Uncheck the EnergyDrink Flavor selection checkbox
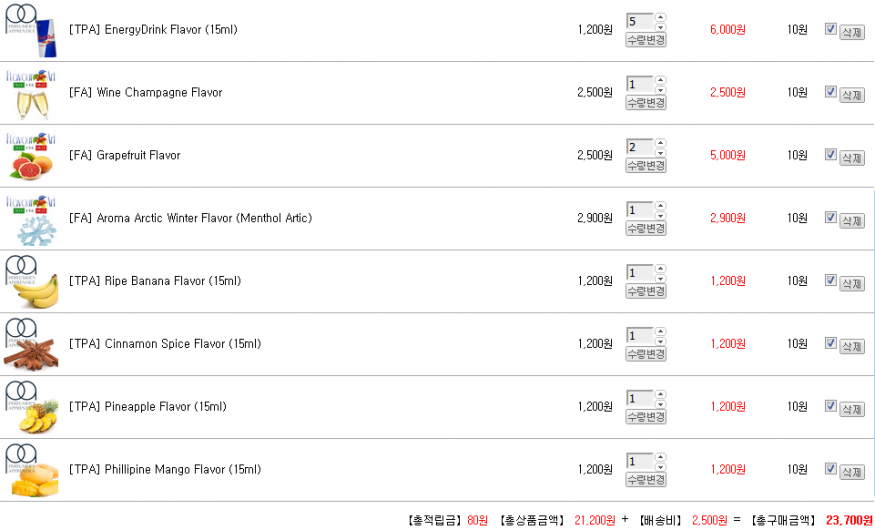875x530 pixels. 830,29
